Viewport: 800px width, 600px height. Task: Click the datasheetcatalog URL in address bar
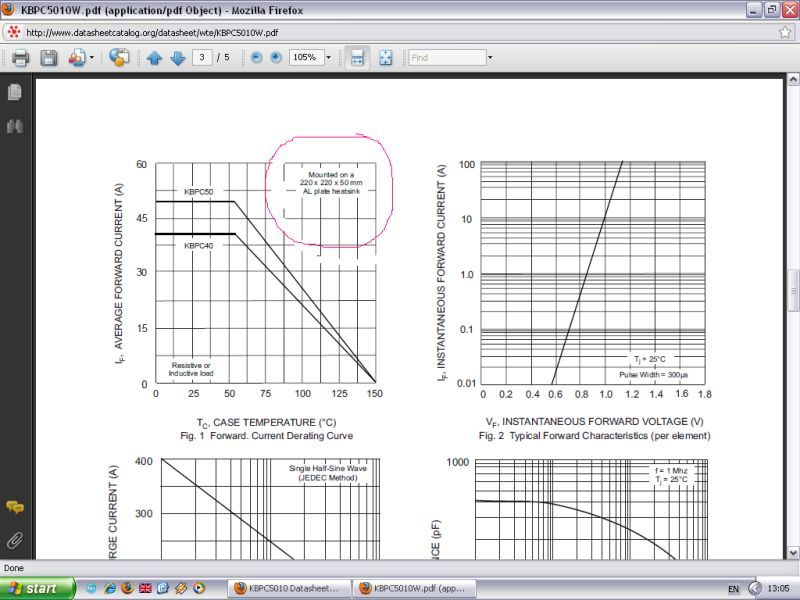coord(152,33)
